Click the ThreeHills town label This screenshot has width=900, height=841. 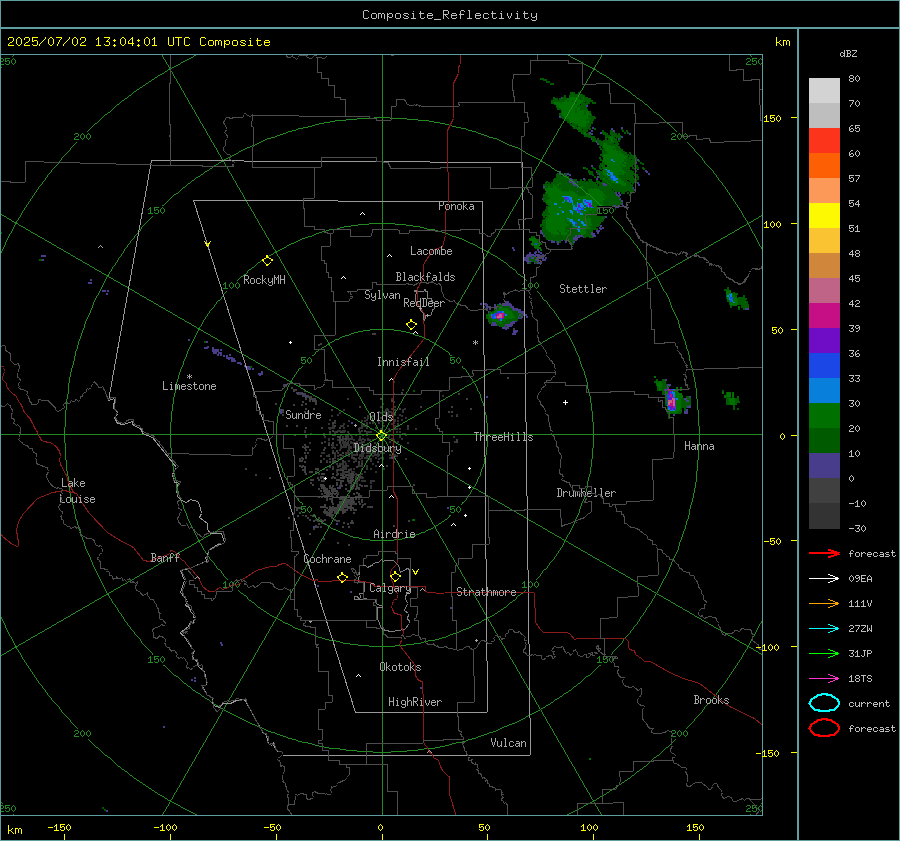tap(503, 437)
